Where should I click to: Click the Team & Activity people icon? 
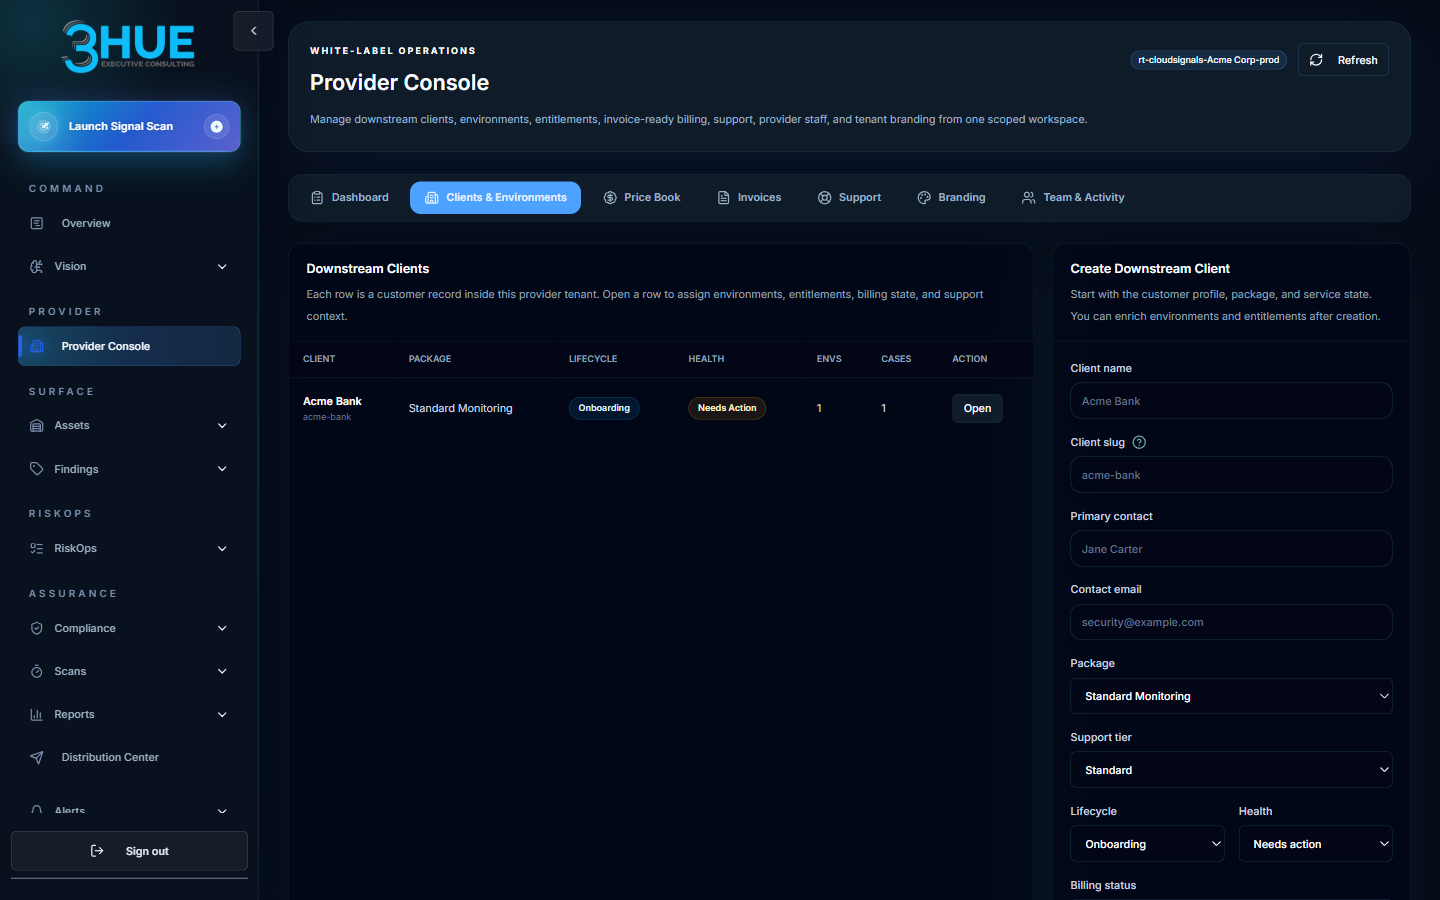[1029, 198]
